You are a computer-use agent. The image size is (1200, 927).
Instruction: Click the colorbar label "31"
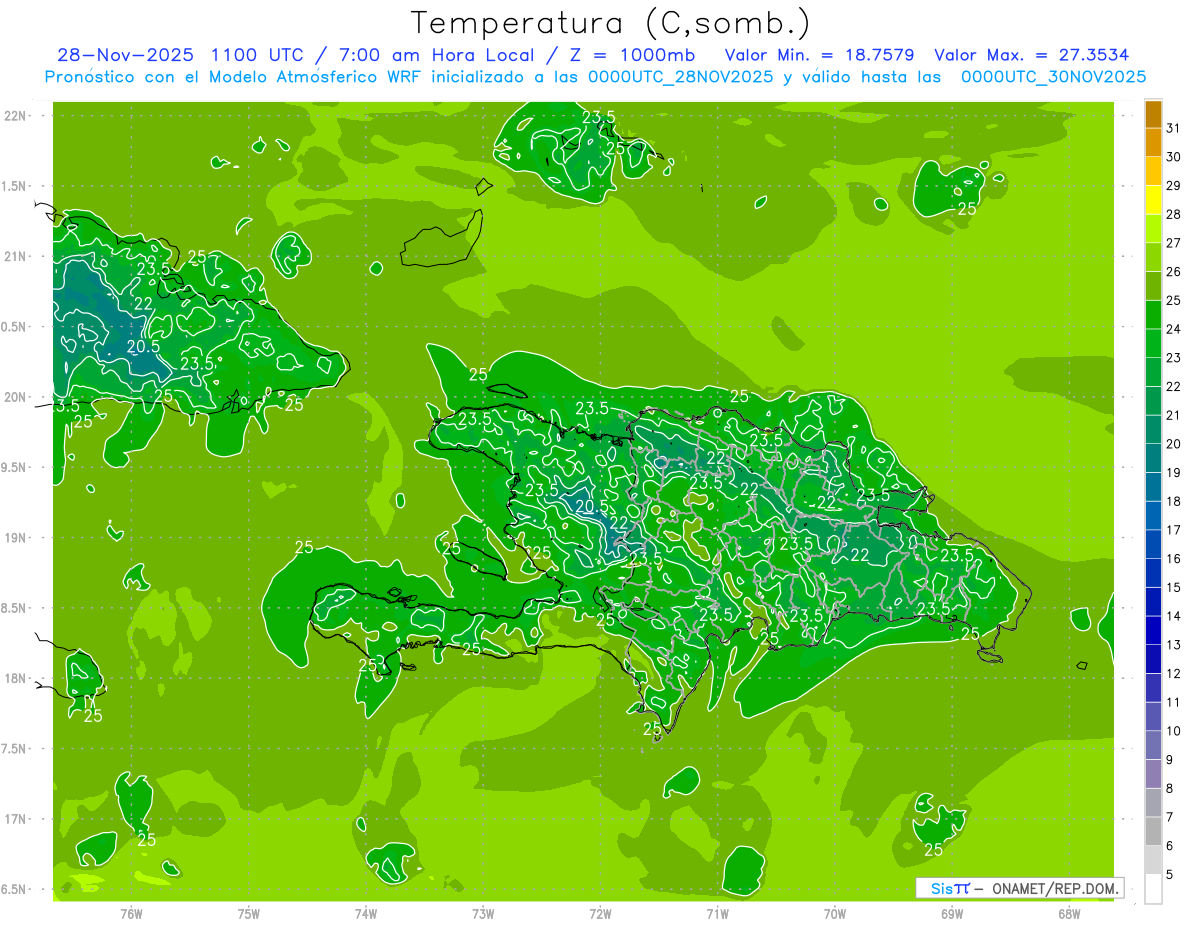point(1173,128)
